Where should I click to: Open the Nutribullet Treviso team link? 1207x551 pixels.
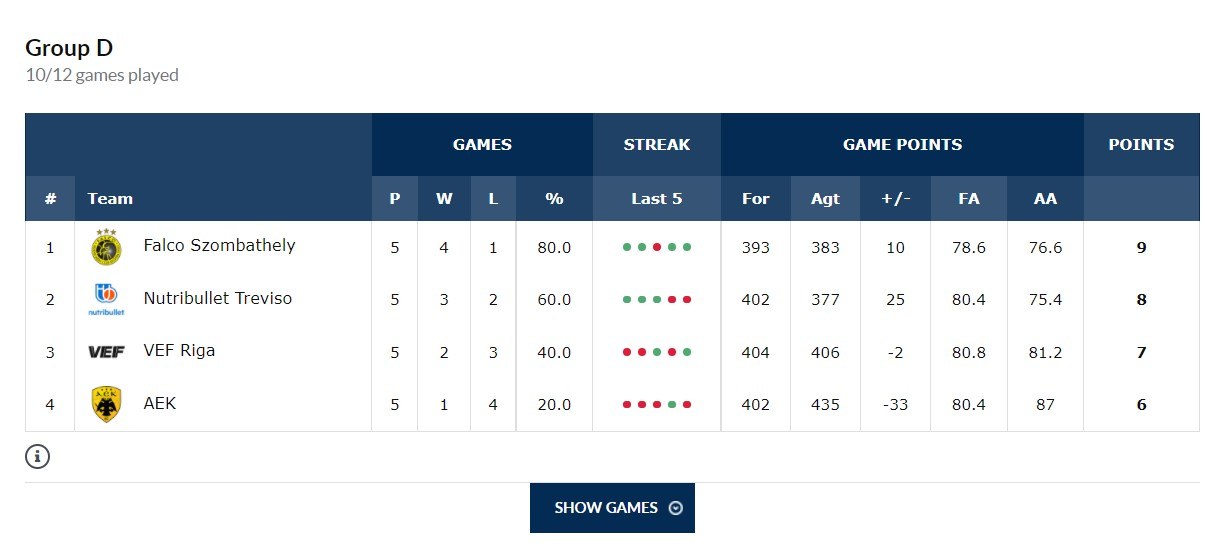coord(218,298)
